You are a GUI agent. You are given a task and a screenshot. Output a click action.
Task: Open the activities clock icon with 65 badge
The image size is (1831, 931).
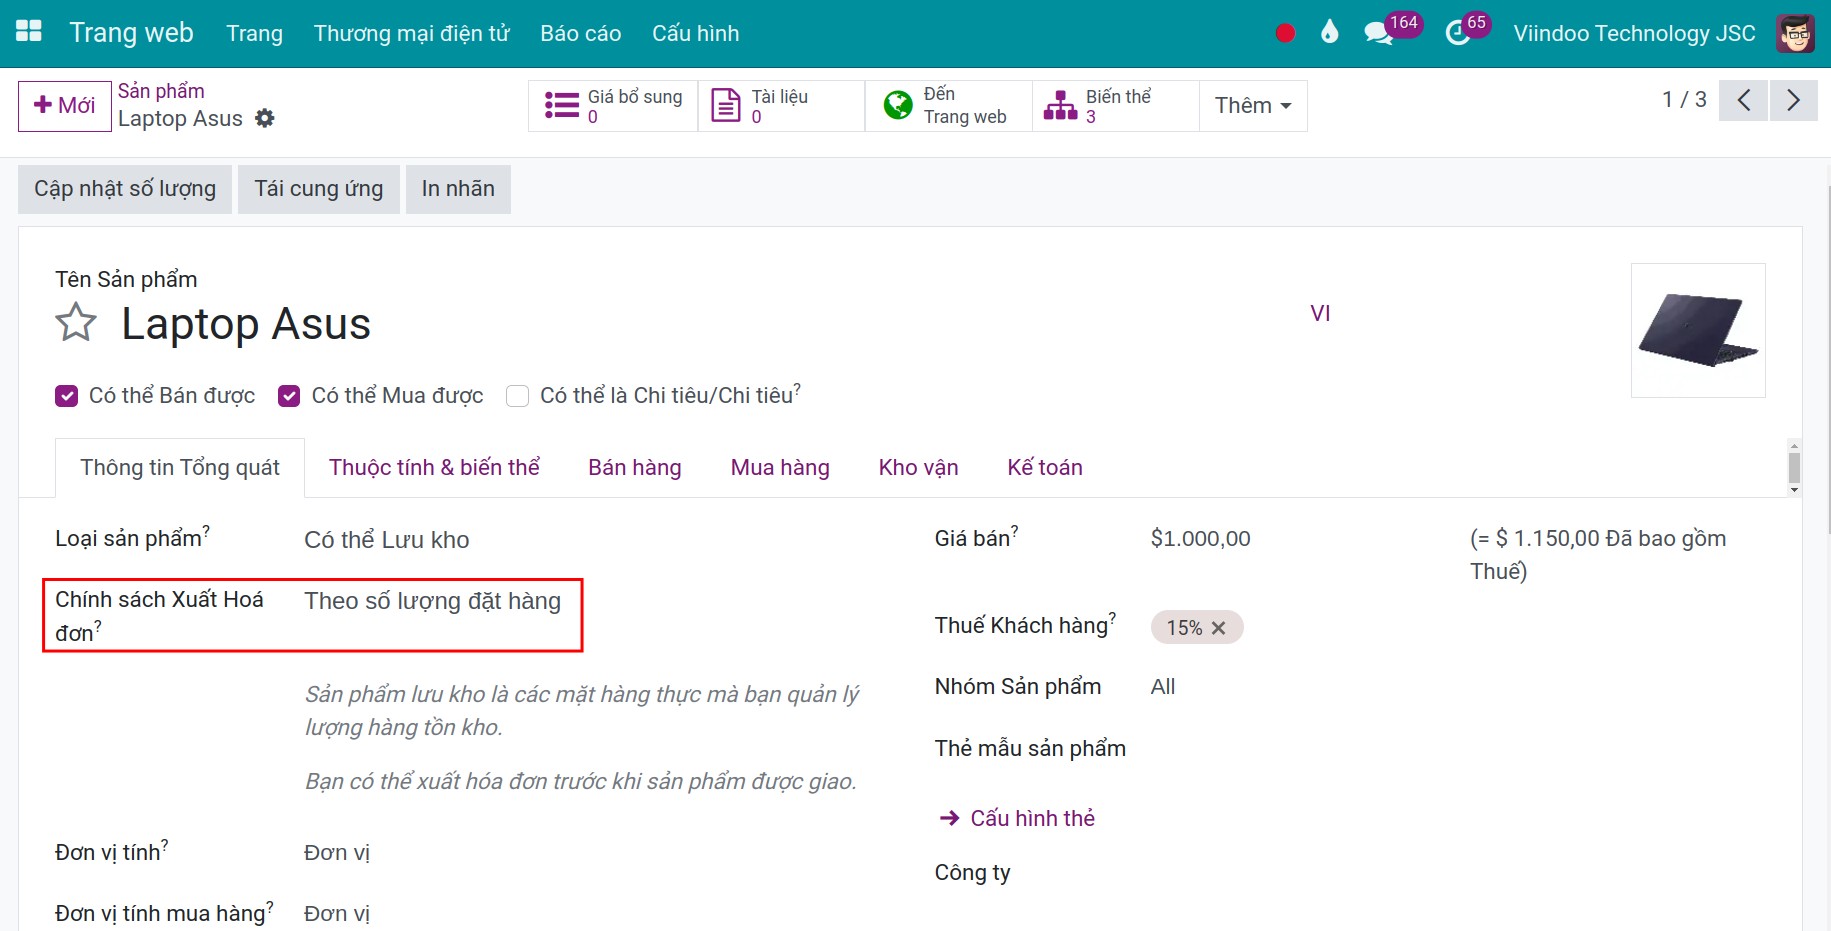pos(1458,33)
